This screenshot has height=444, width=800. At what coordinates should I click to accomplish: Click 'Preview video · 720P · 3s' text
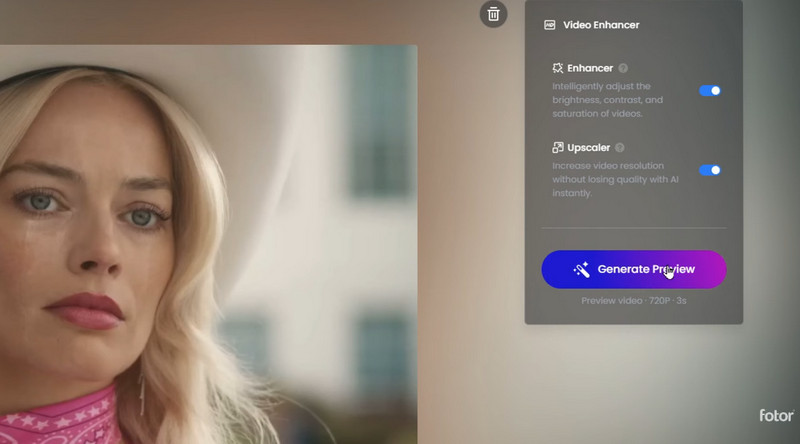tap(634, 301)
